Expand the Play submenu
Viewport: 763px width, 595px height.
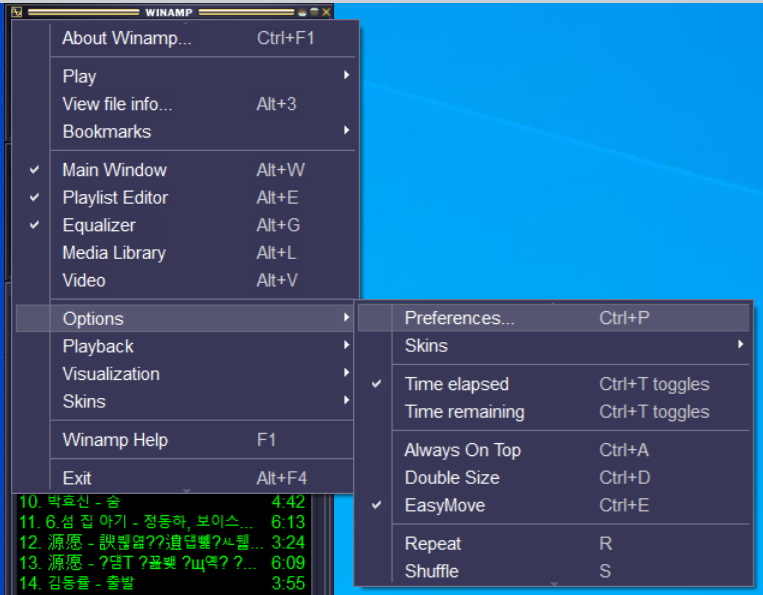pyautogui.click(x=185, y=76)
